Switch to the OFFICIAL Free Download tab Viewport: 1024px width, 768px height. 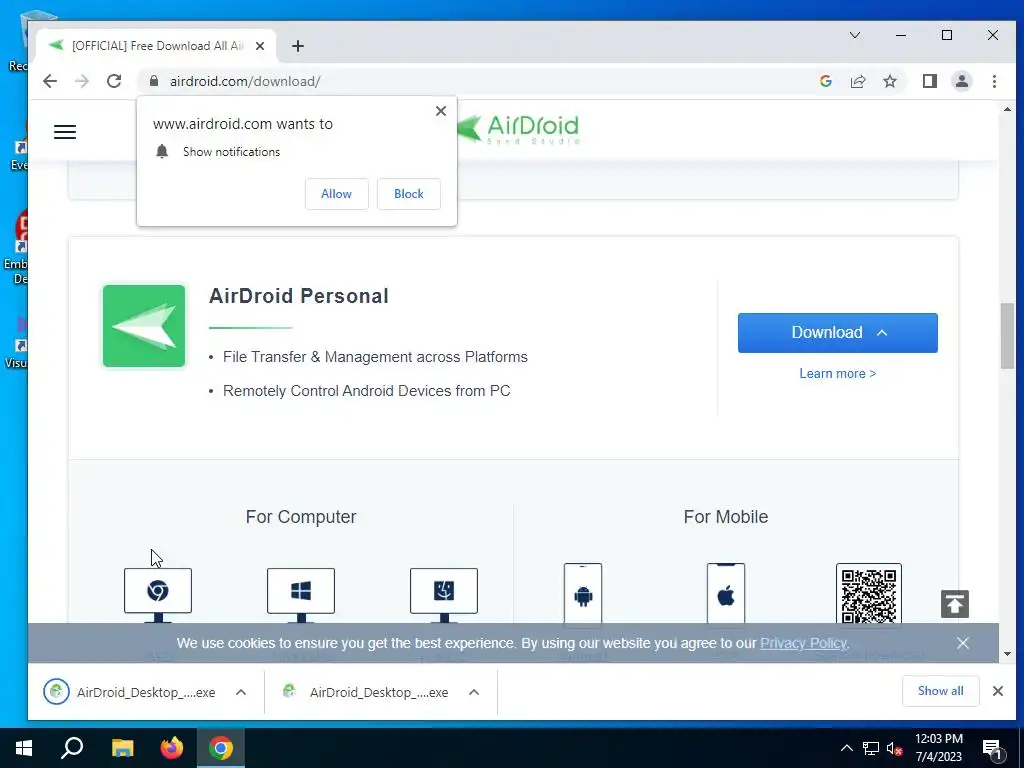[x=157, y=46]
